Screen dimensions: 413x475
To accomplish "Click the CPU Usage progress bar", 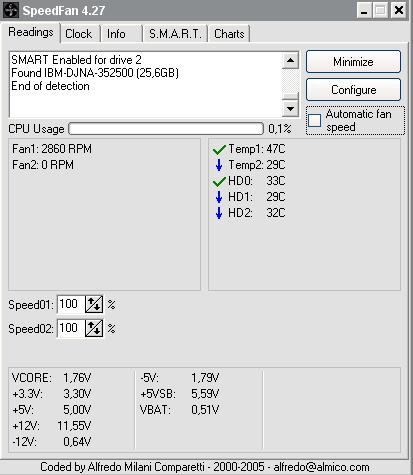I will click(x=166, y=129).
